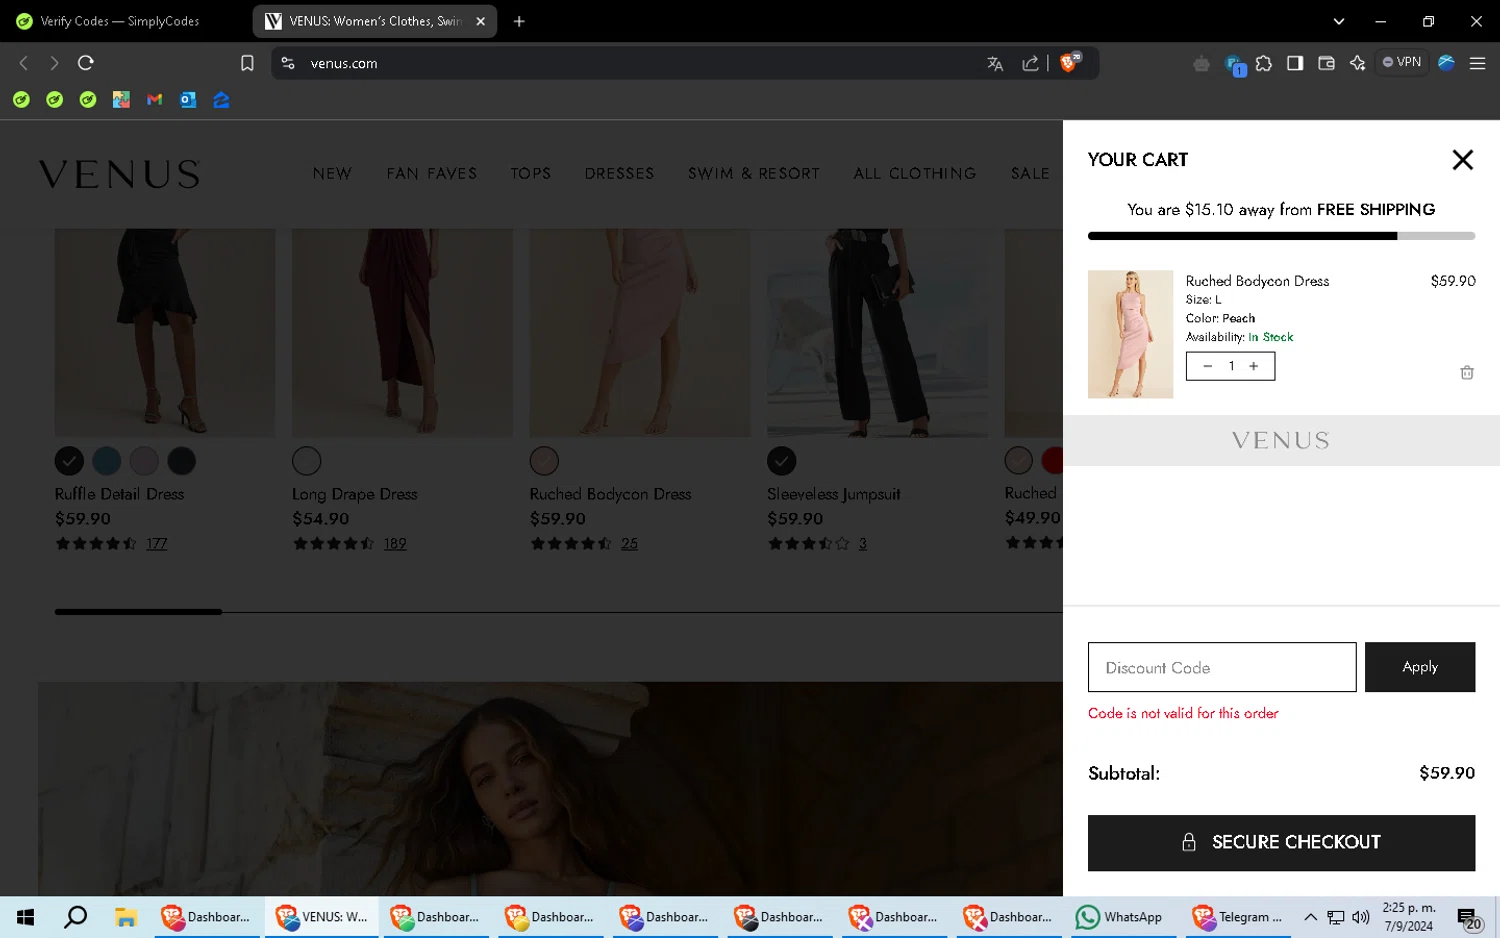Image resolution: width=1500 pixels, height=938 pixels.
Task: Increase cart item quantity with plus
Action: coord(1254,366)
